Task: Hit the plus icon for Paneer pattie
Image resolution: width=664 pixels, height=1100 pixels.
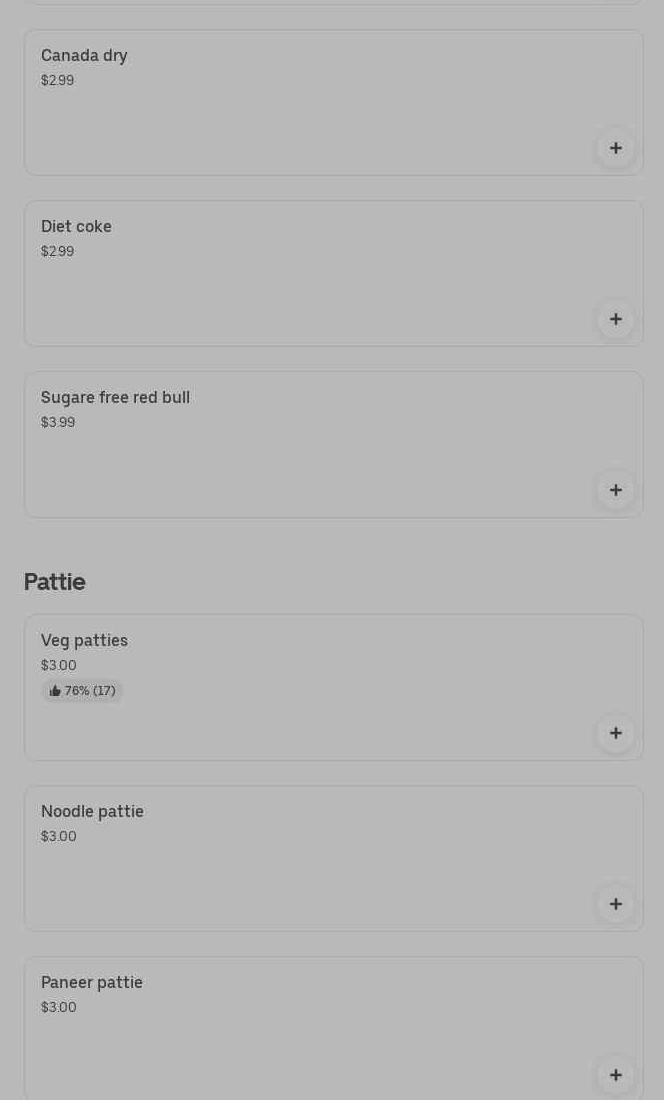Action: [x=616, y=1075]
